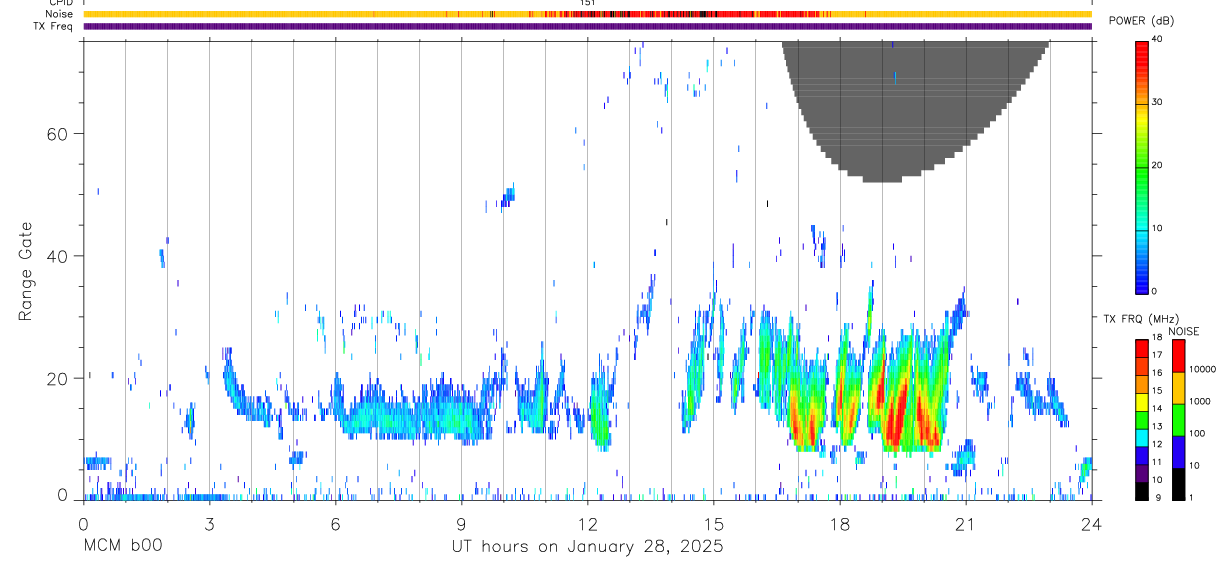Click the red NOISE swatch above 10000
The height and width of the screenshot is (567, 1228).
[x=1177, y=356]
